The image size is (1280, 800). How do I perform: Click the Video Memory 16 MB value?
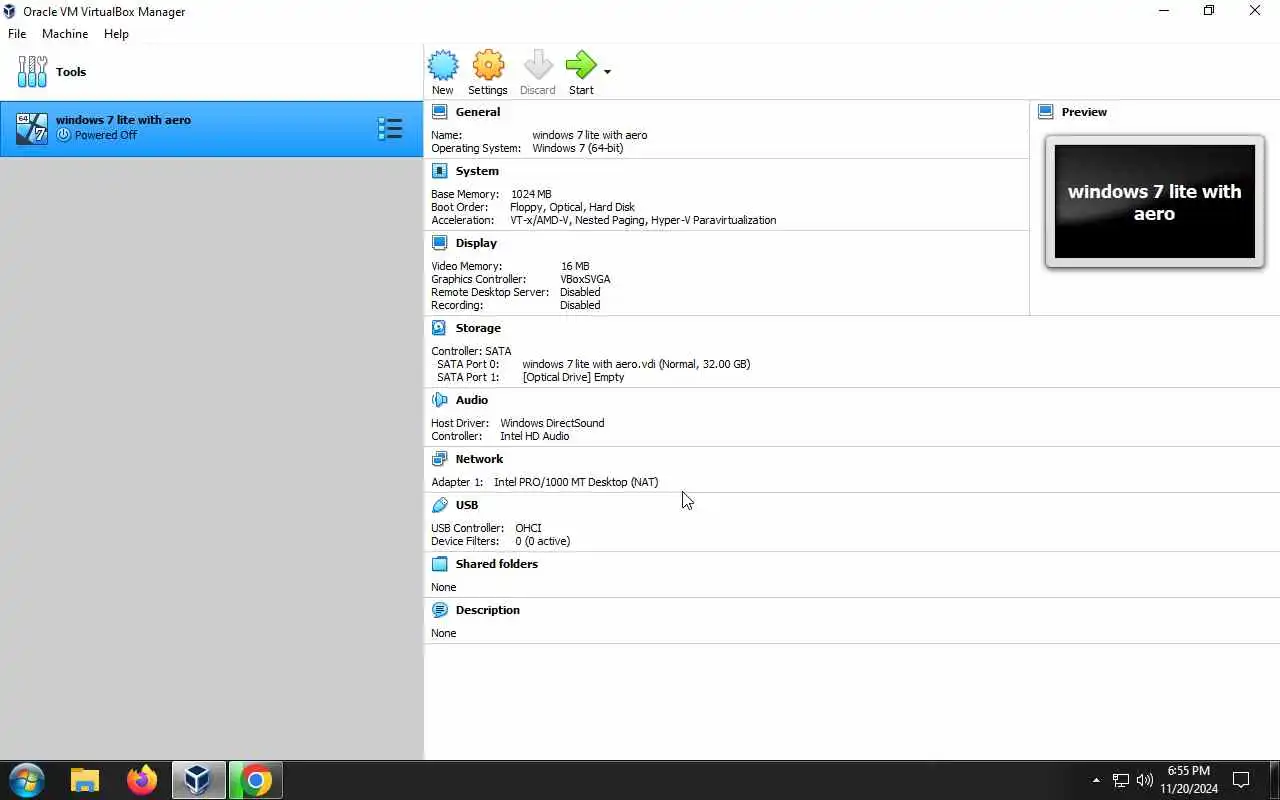tap(575, 266)
